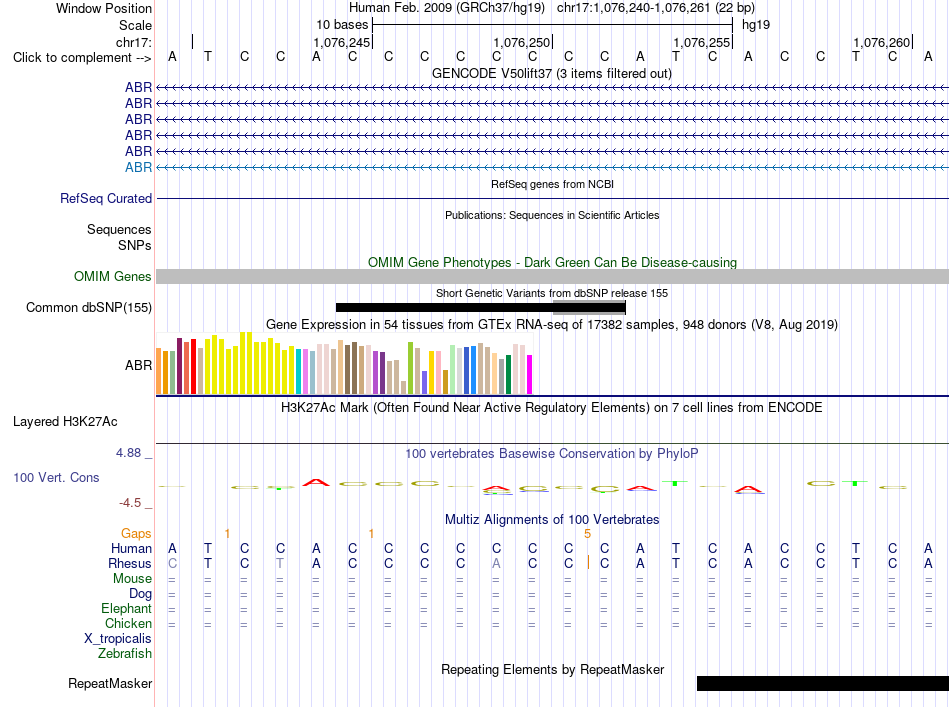This screenshot has height=707, width=950.
Task: Click the '10 bases' scale bar label
Action: (342, 25)
